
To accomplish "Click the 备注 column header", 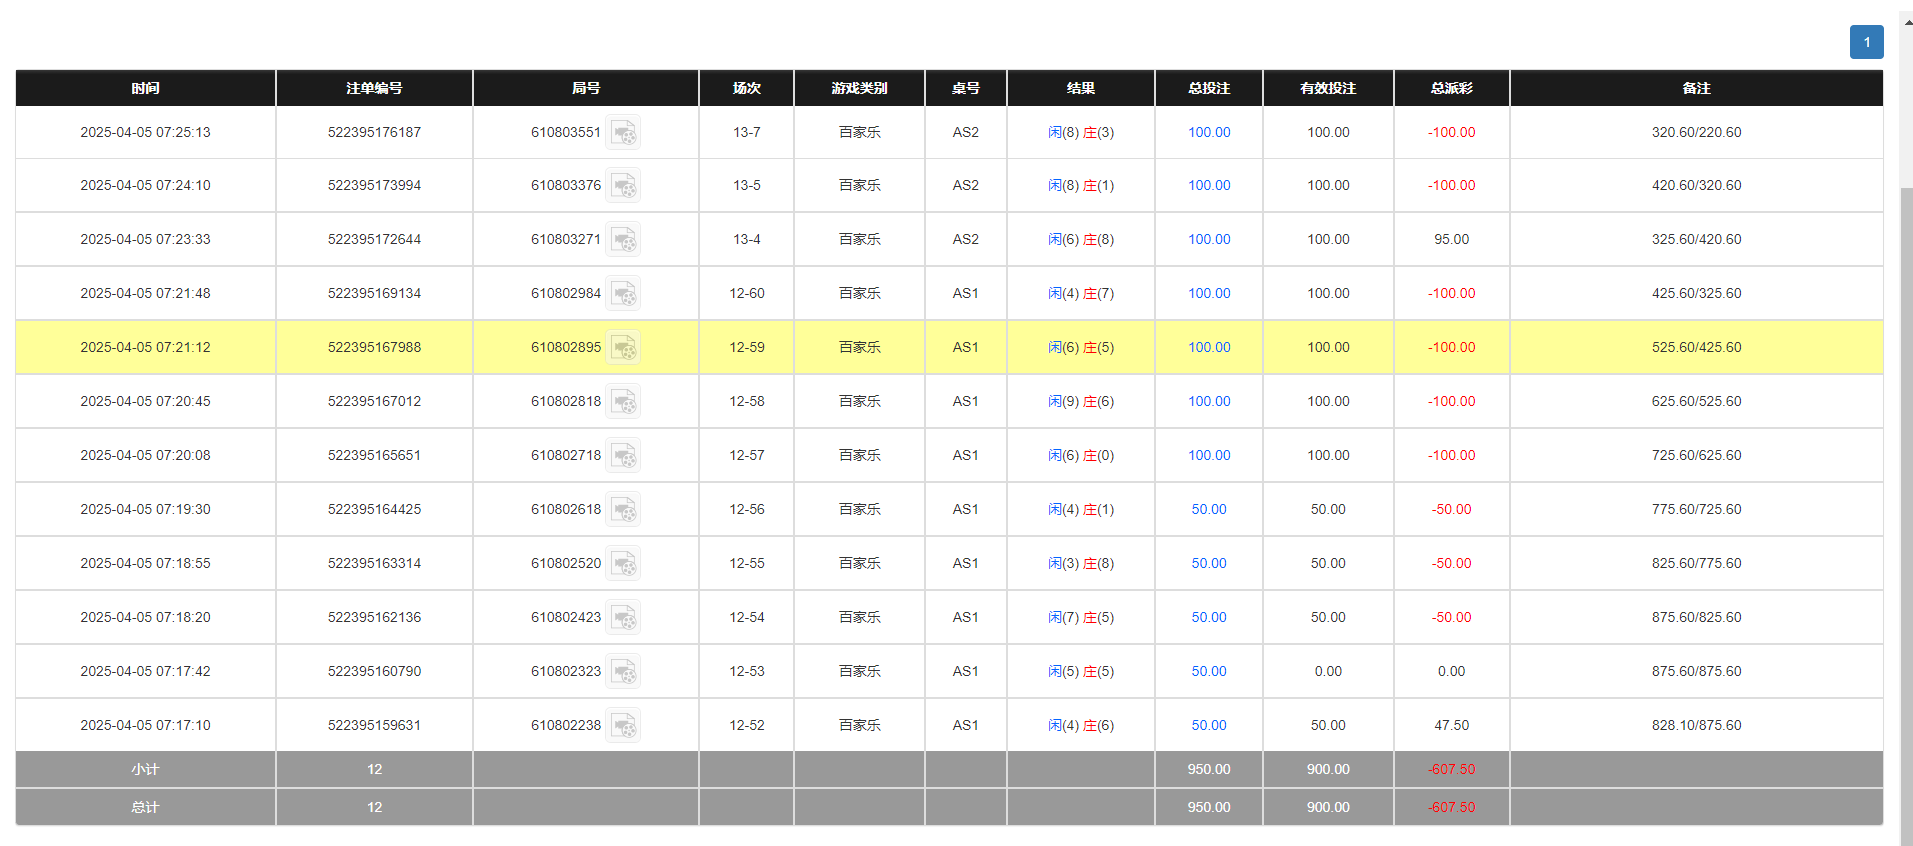I will 1696,88.
